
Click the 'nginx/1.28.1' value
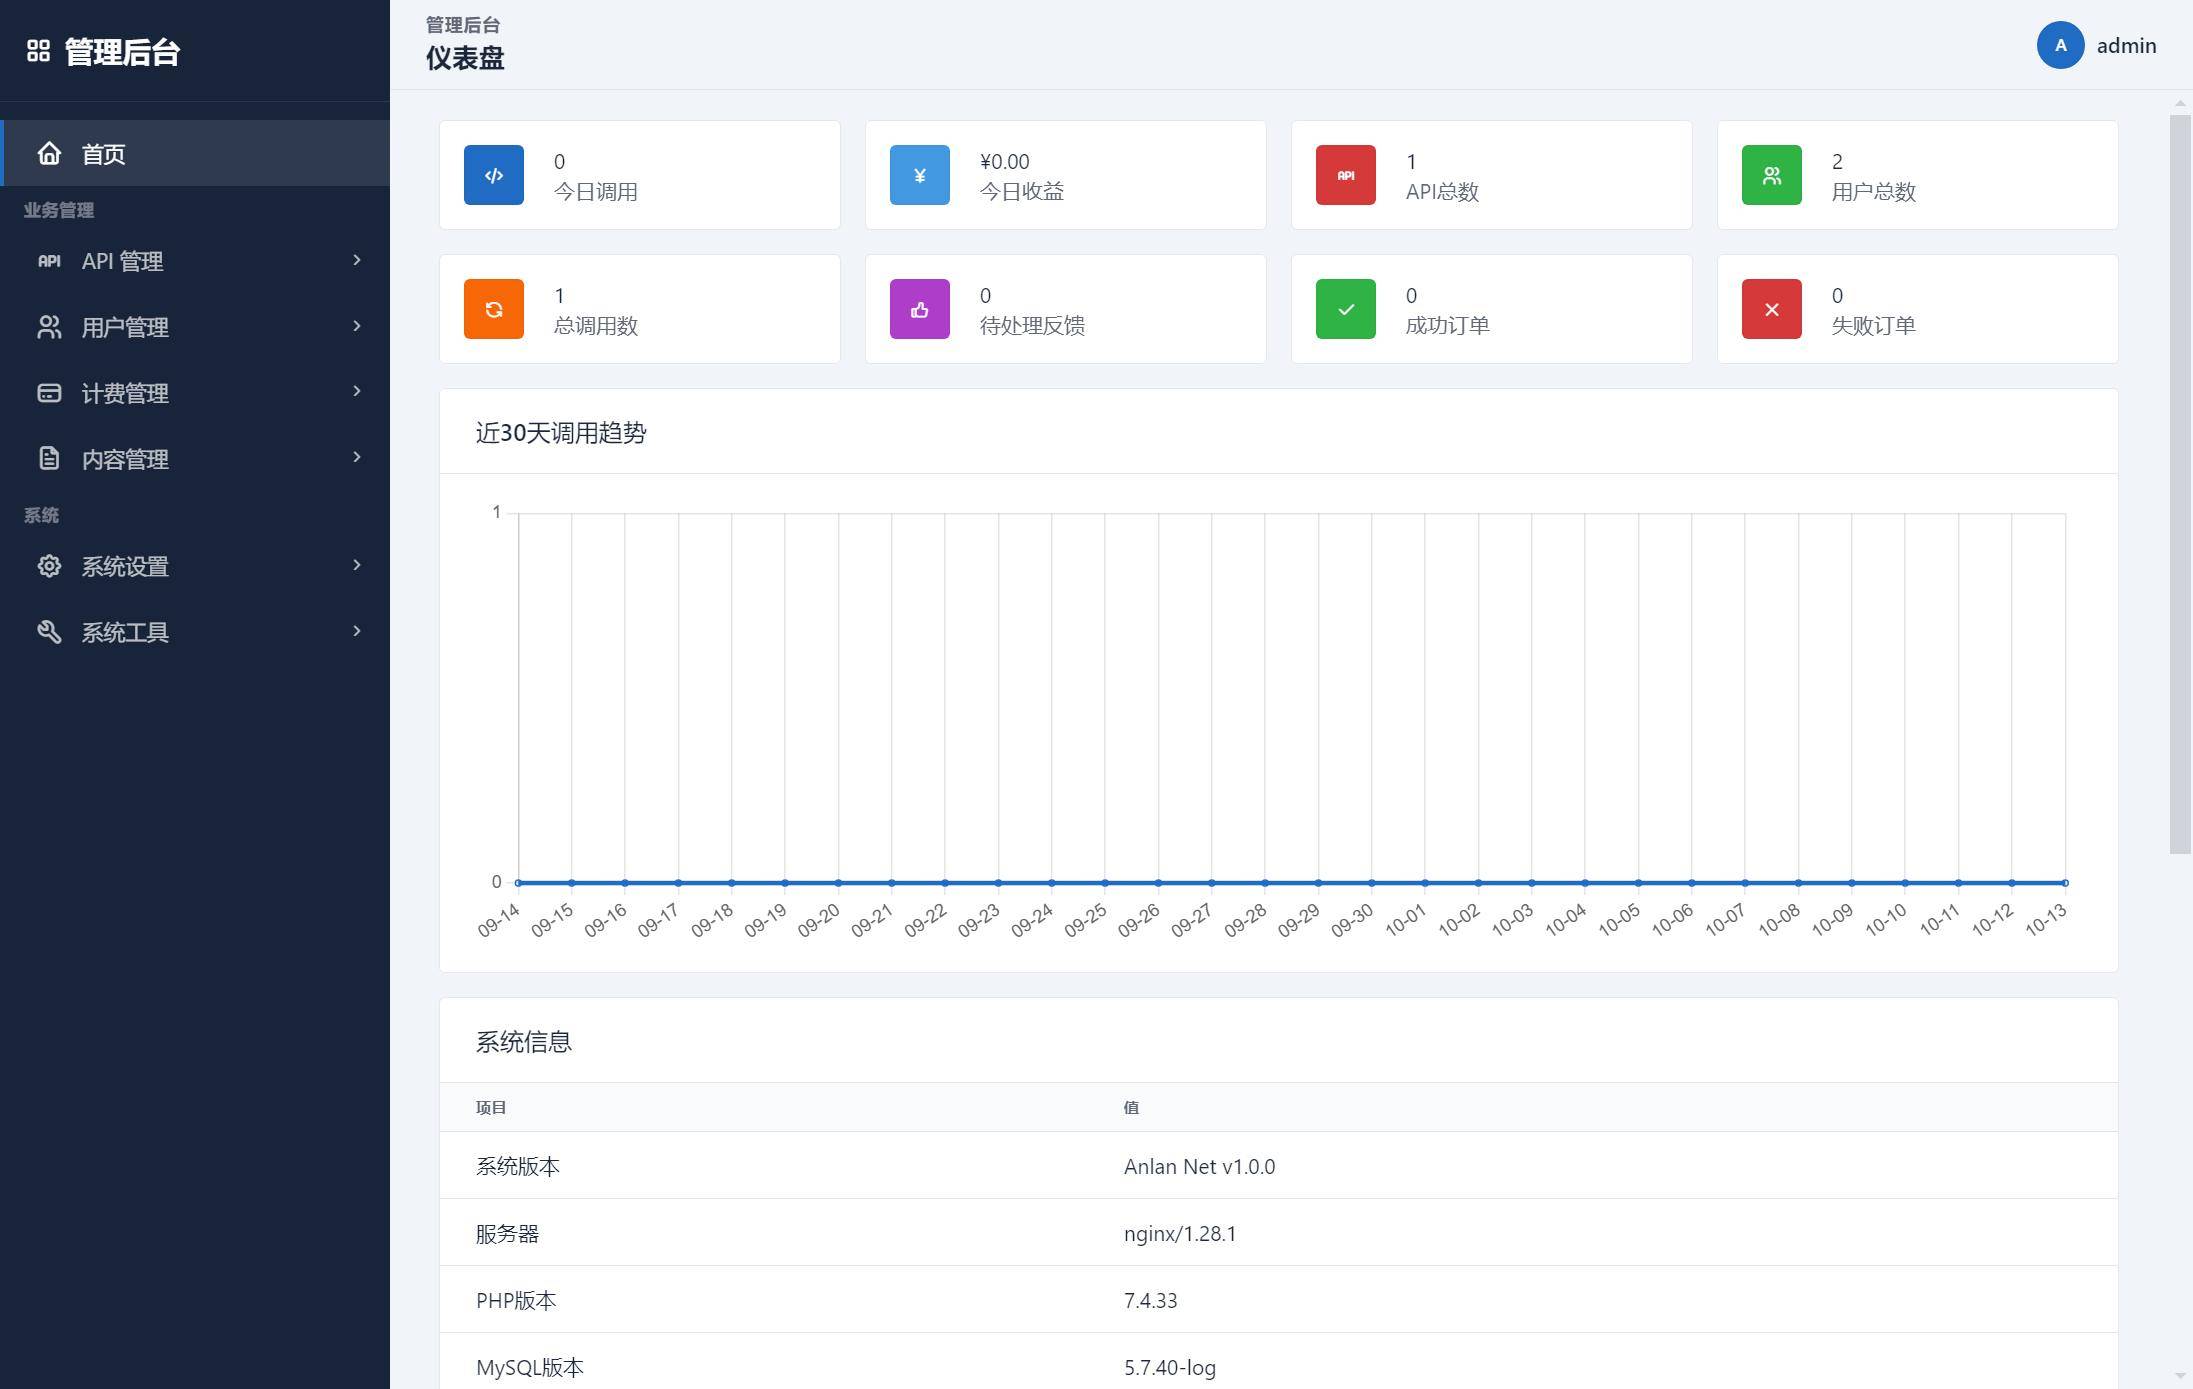click(1180, 1234)
